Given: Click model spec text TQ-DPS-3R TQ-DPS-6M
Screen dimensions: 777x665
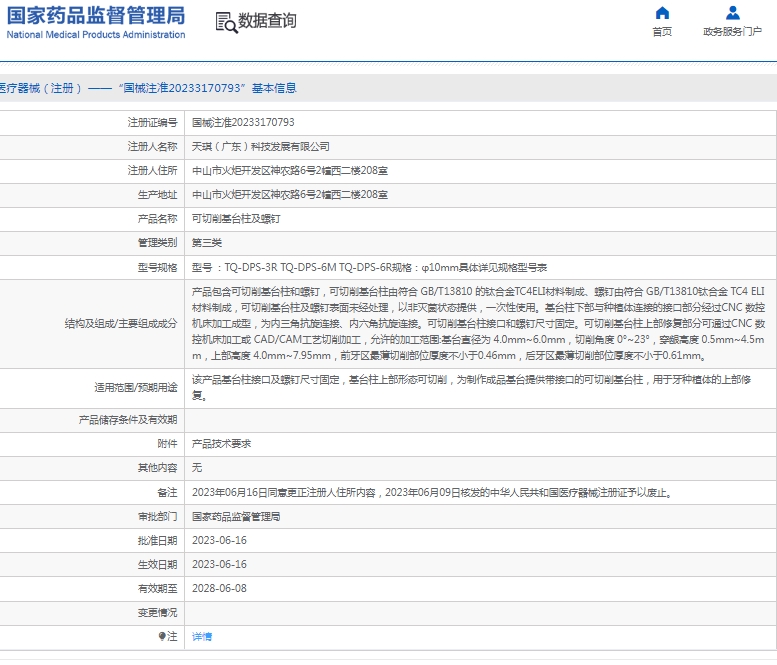Looking at the screenshot, I should tap(280, 268).
